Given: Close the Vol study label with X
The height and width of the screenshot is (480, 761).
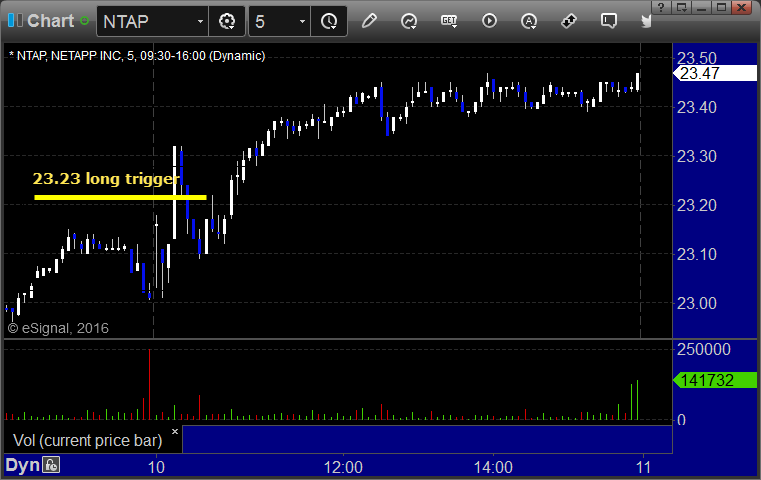Looking at the screenshot, I should coord(175,431).
